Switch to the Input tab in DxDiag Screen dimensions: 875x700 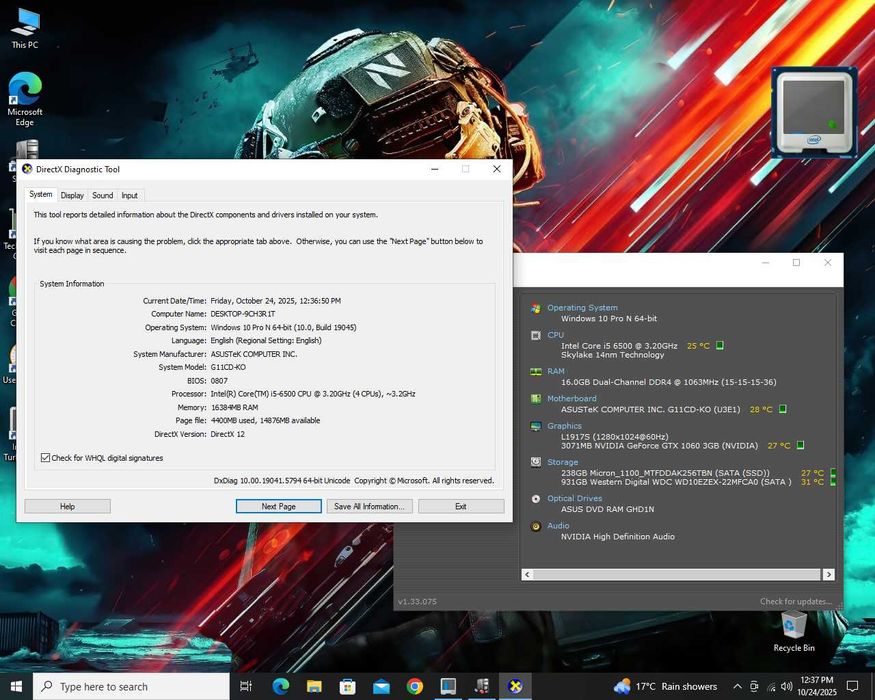(129, 195)
